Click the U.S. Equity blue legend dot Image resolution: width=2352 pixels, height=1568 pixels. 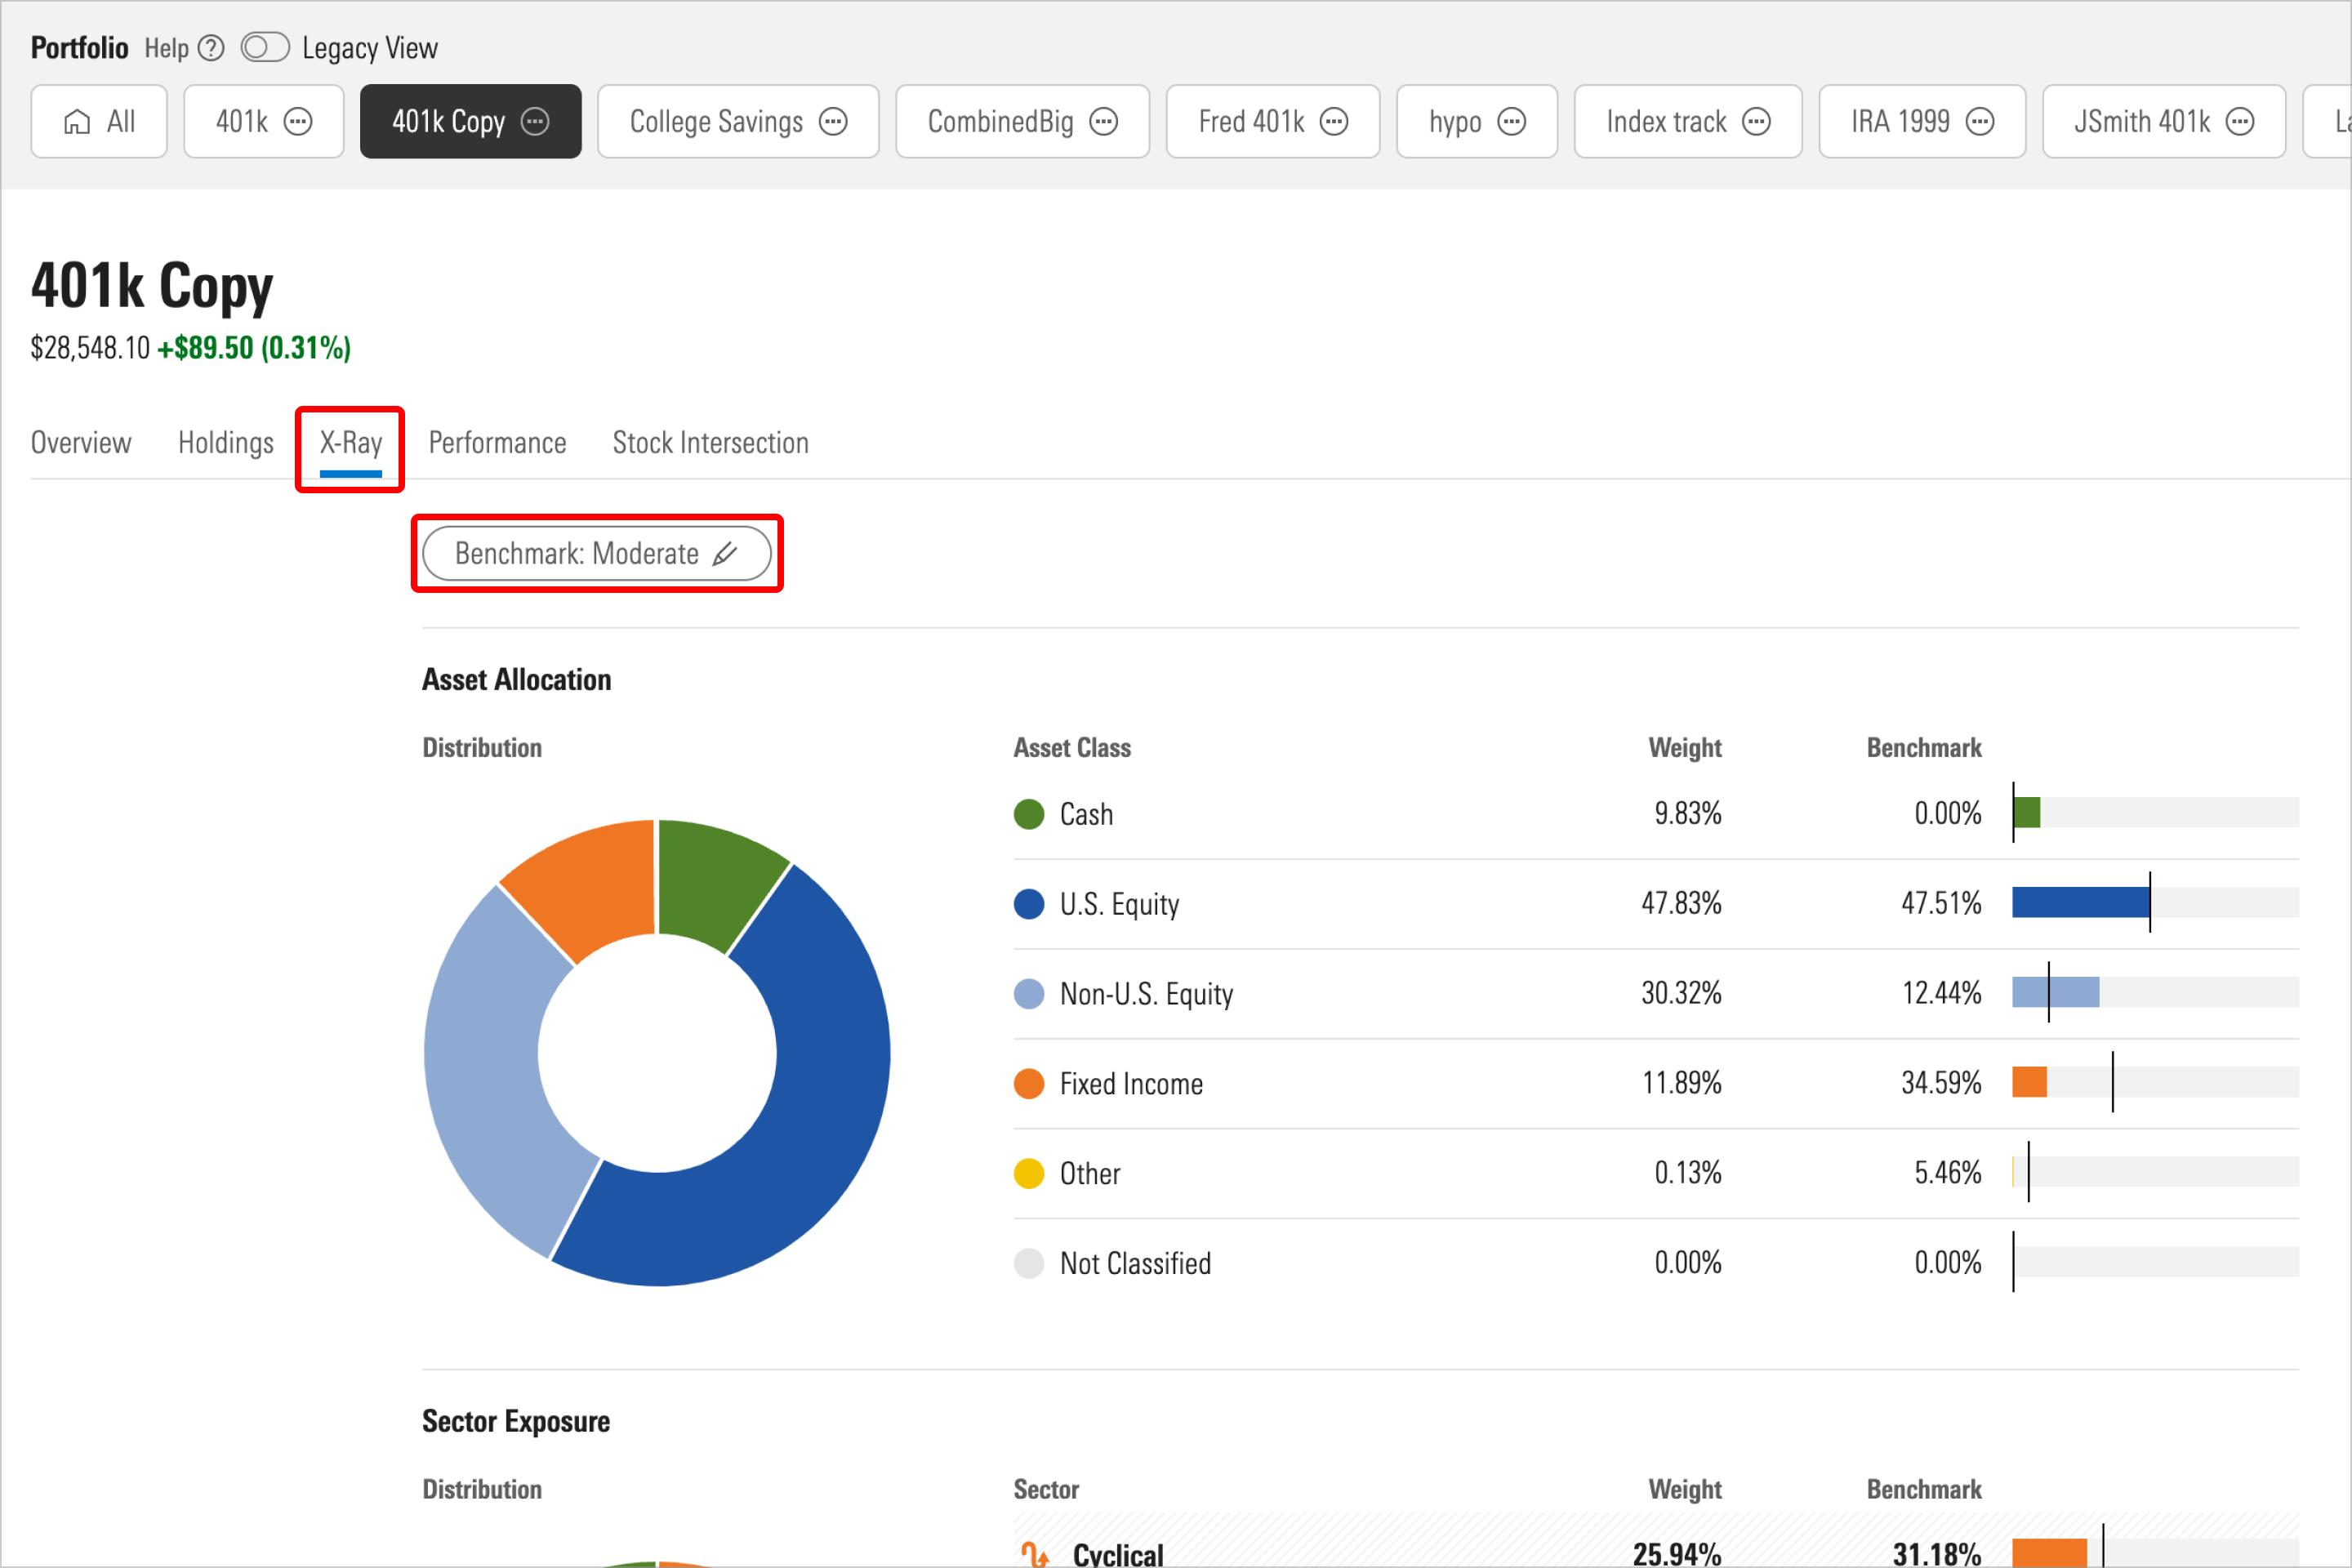coord(1029,904)
